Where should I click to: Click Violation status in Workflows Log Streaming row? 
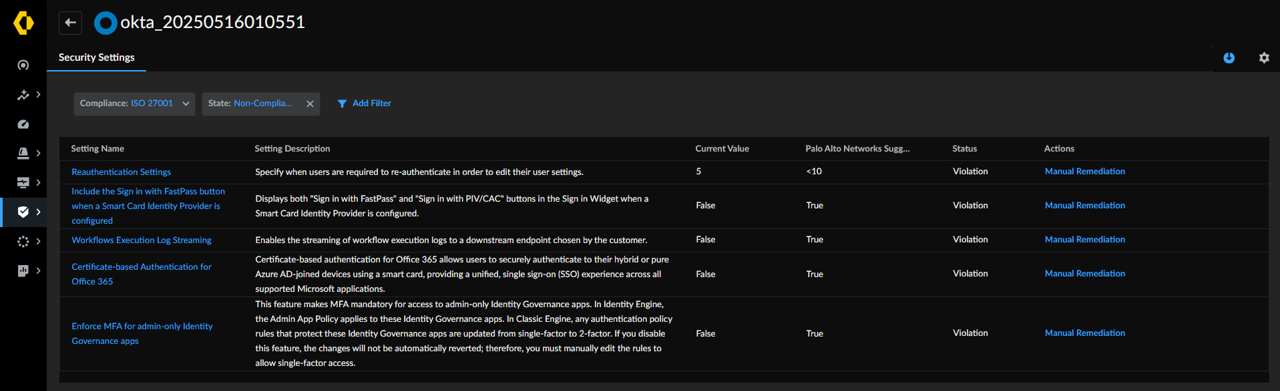(970, 240)
